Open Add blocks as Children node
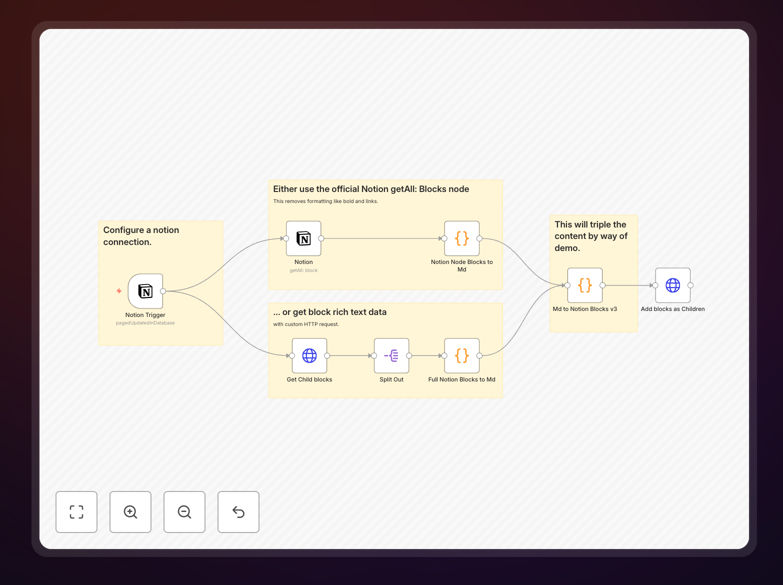Screen dimensions: 783x585 pos(673,285)
